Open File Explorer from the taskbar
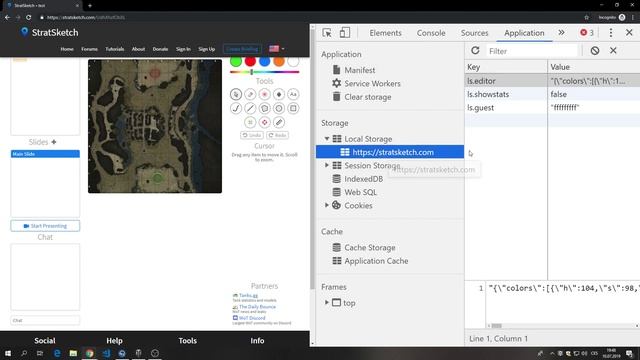The image size is (640, 360). 73,353
